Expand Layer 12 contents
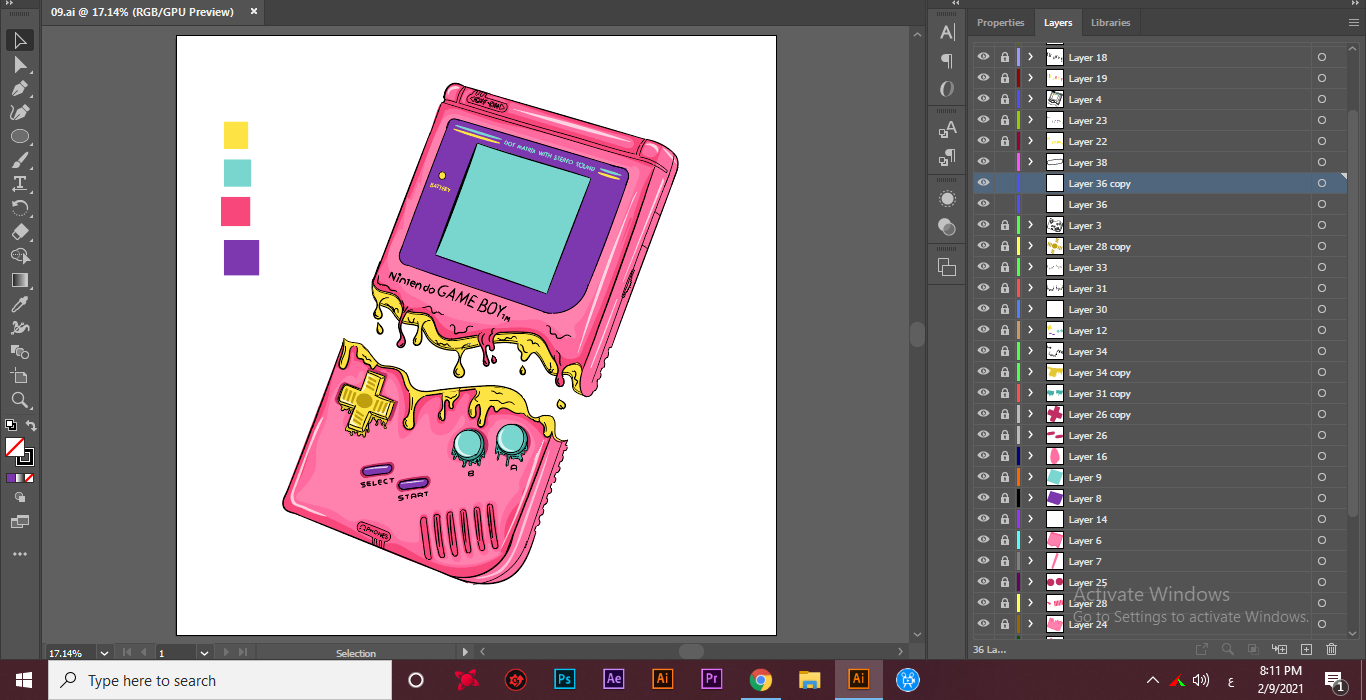This screenshot has width=1366, height=700. coord(1030,330)
